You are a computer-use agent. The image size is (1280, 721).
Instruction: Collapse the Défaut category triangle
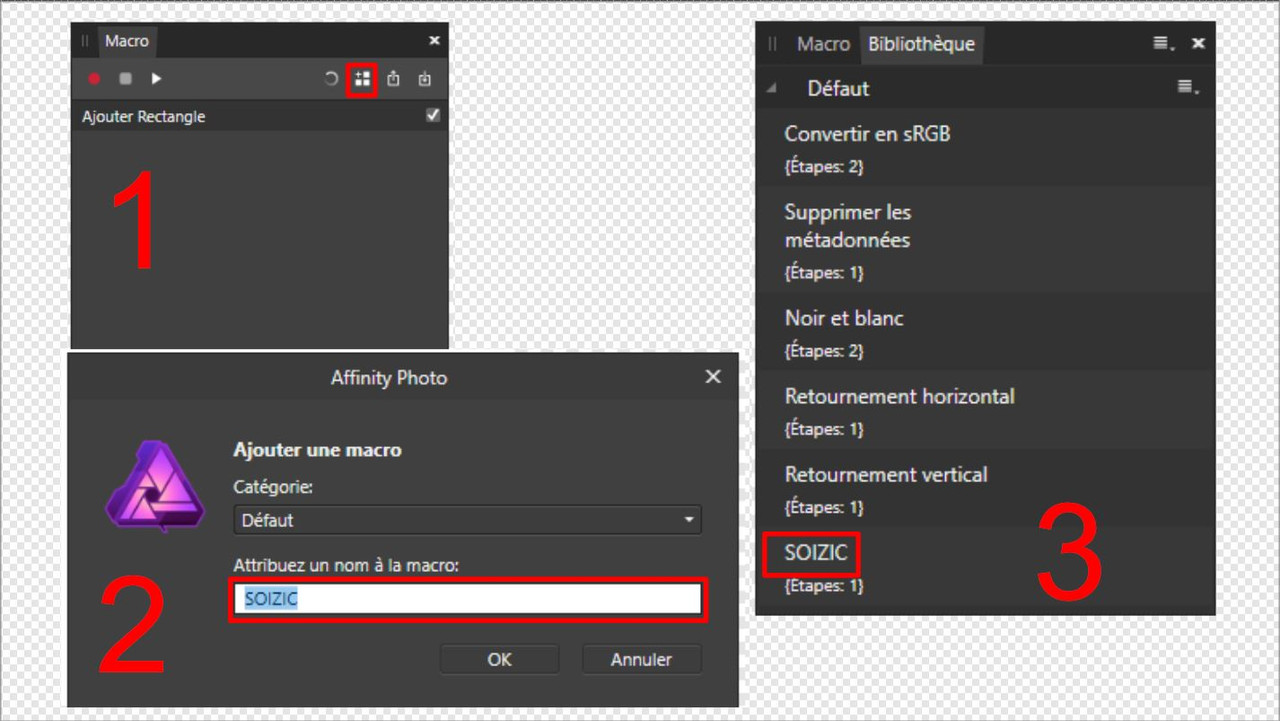[x=771, y=88]
